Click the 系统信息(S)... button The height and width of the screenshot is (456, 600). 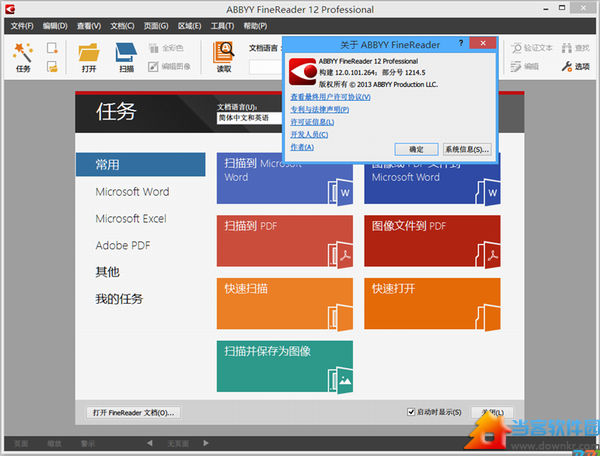467,149
